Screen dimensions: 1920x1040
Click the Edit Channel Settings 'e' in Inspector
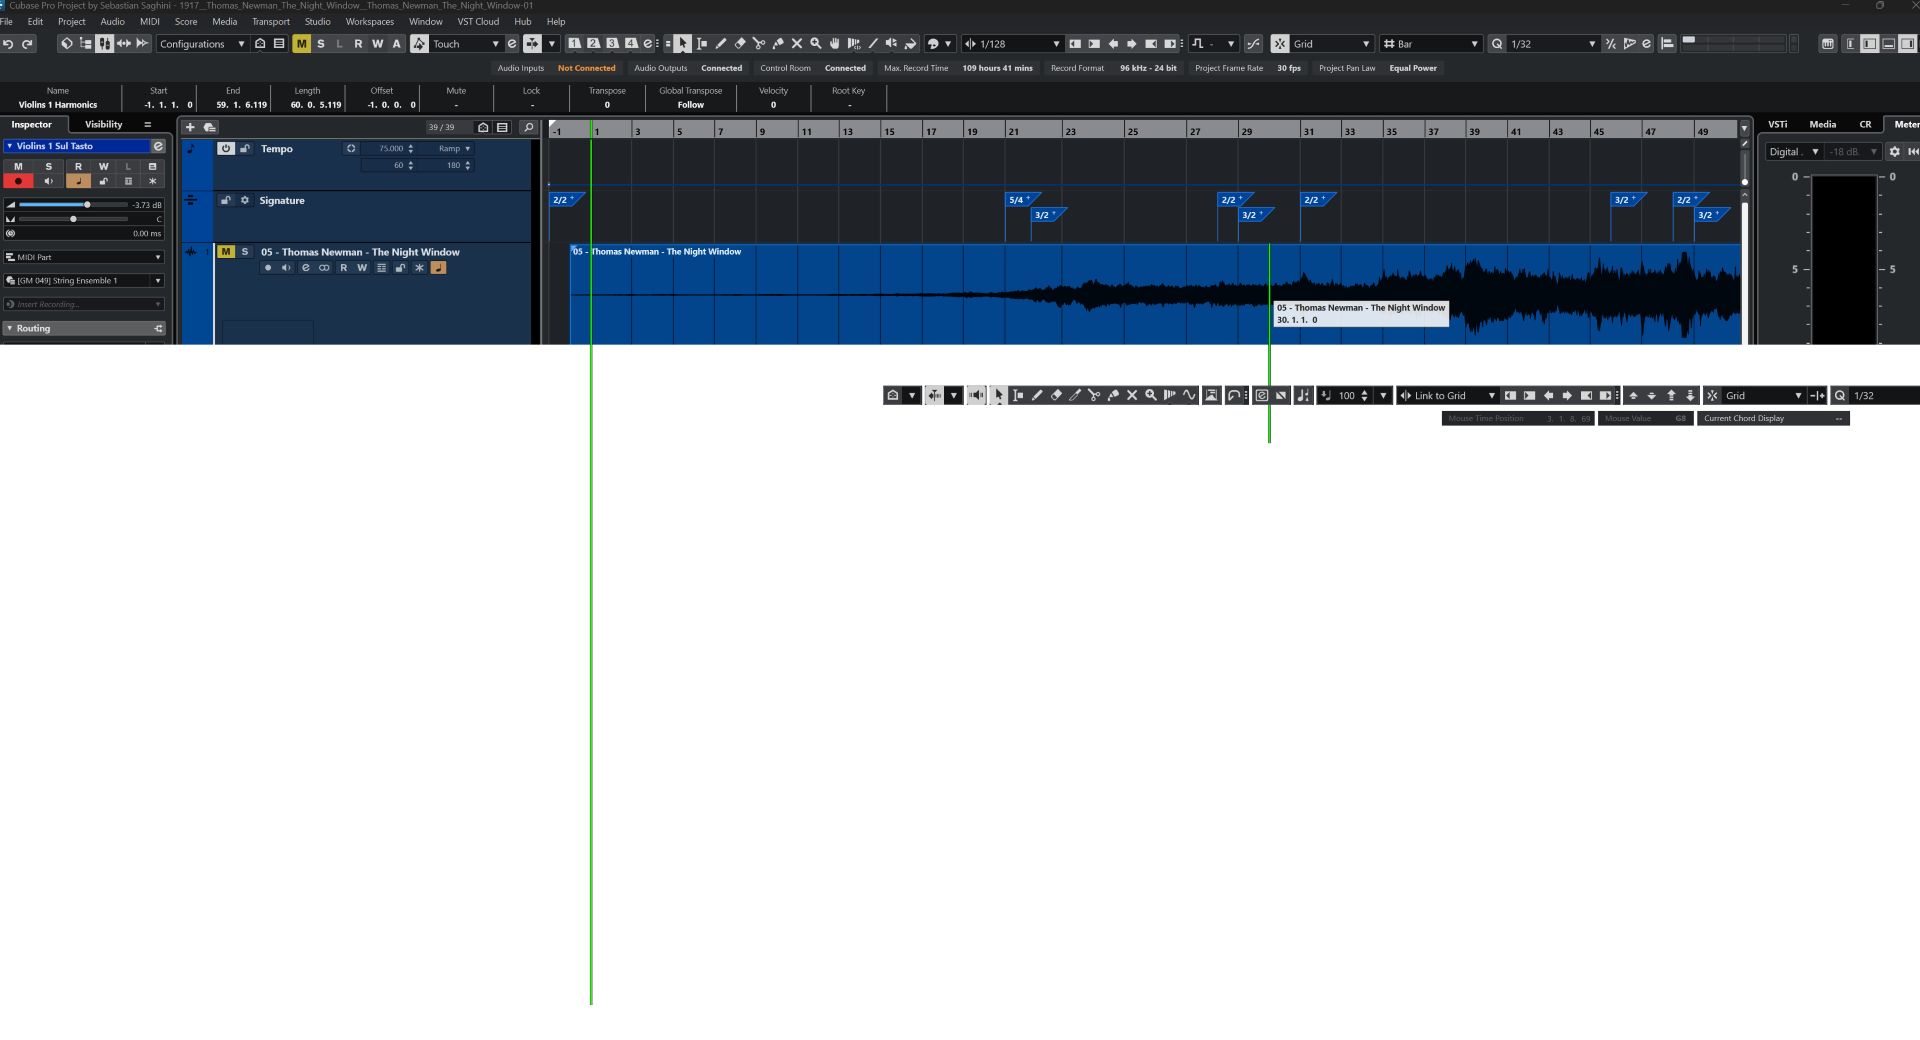[x=158, y=146]
